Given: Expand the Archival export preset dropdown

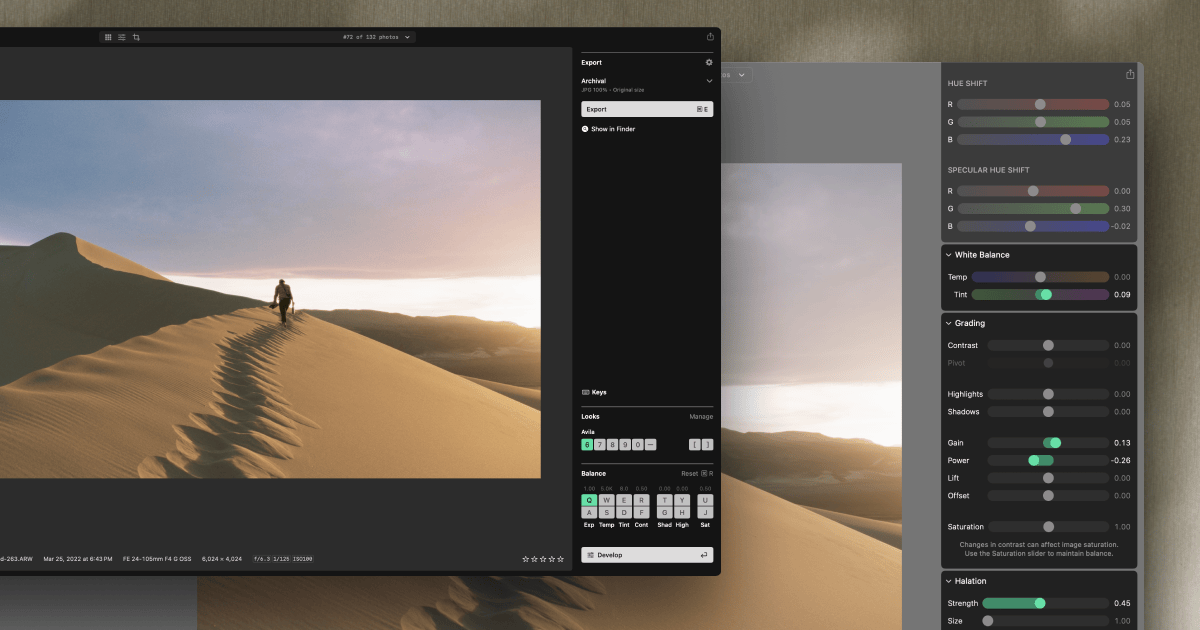Looking at the screenshot, I should 709,81.
